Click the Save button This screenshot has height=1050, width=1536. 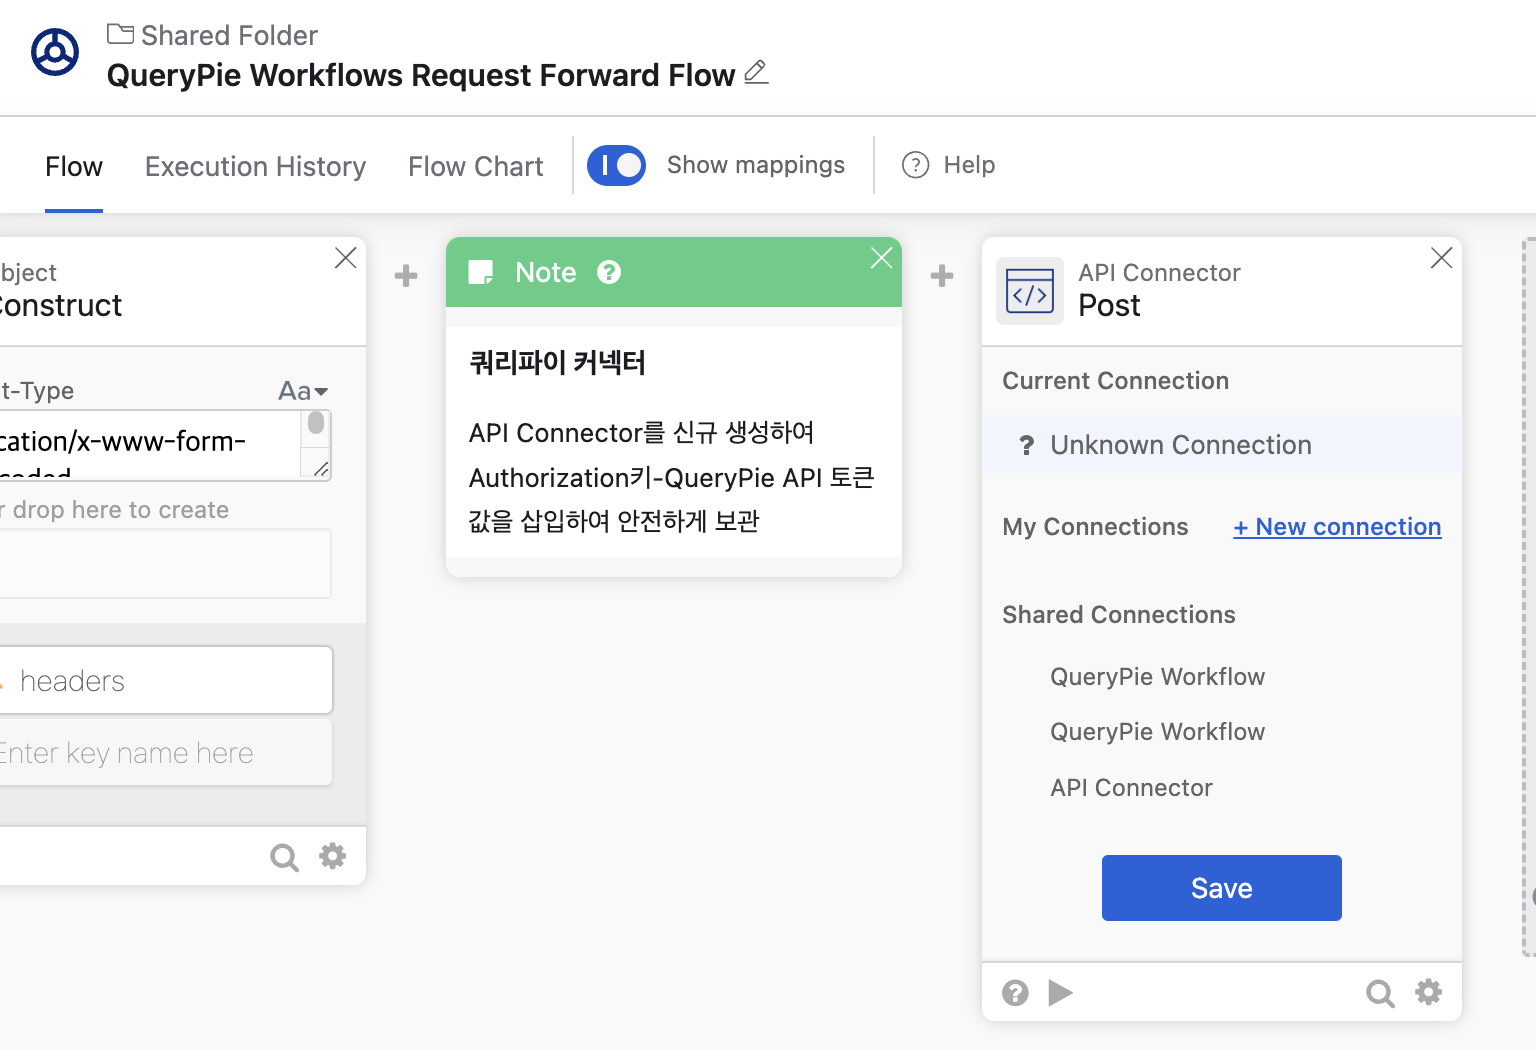1221,888
